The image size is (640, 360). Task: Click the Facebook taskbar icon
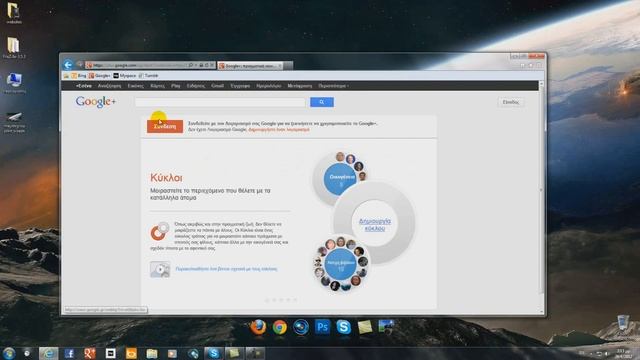(69, 353)
